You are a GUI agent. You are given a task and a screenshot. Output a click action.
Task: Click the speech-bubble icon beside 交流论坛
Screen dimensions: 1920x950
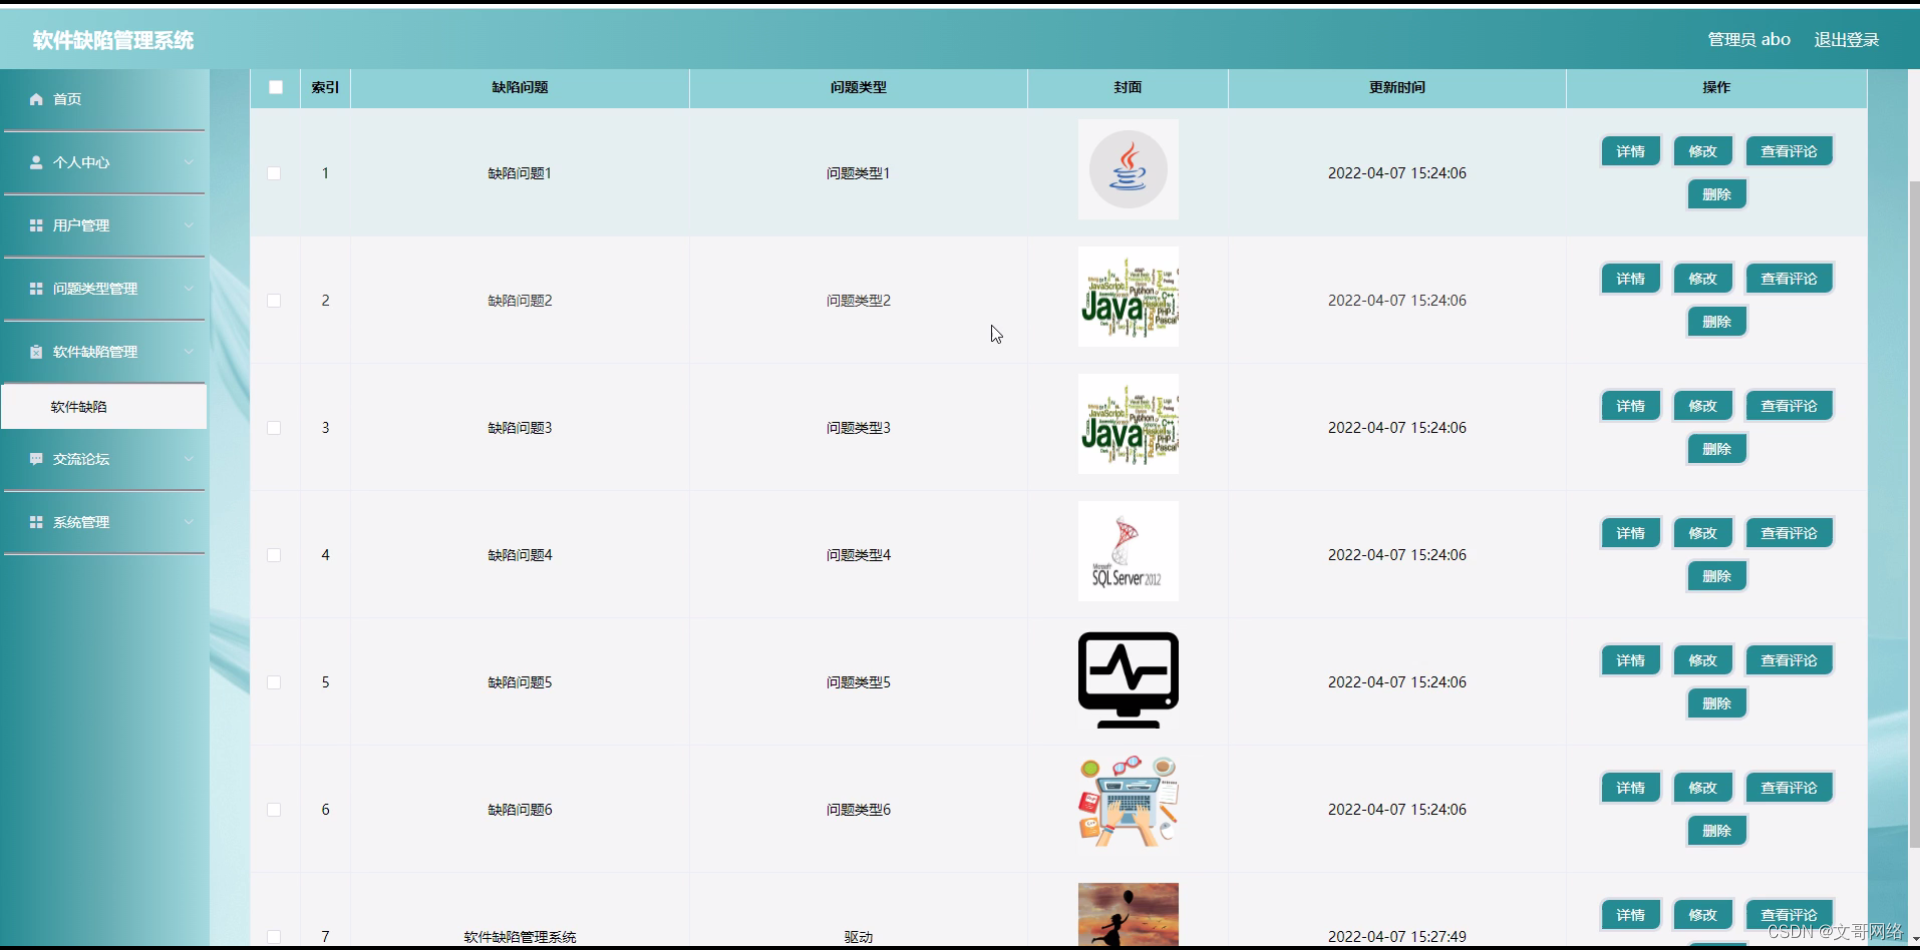[x=36, y=459]
